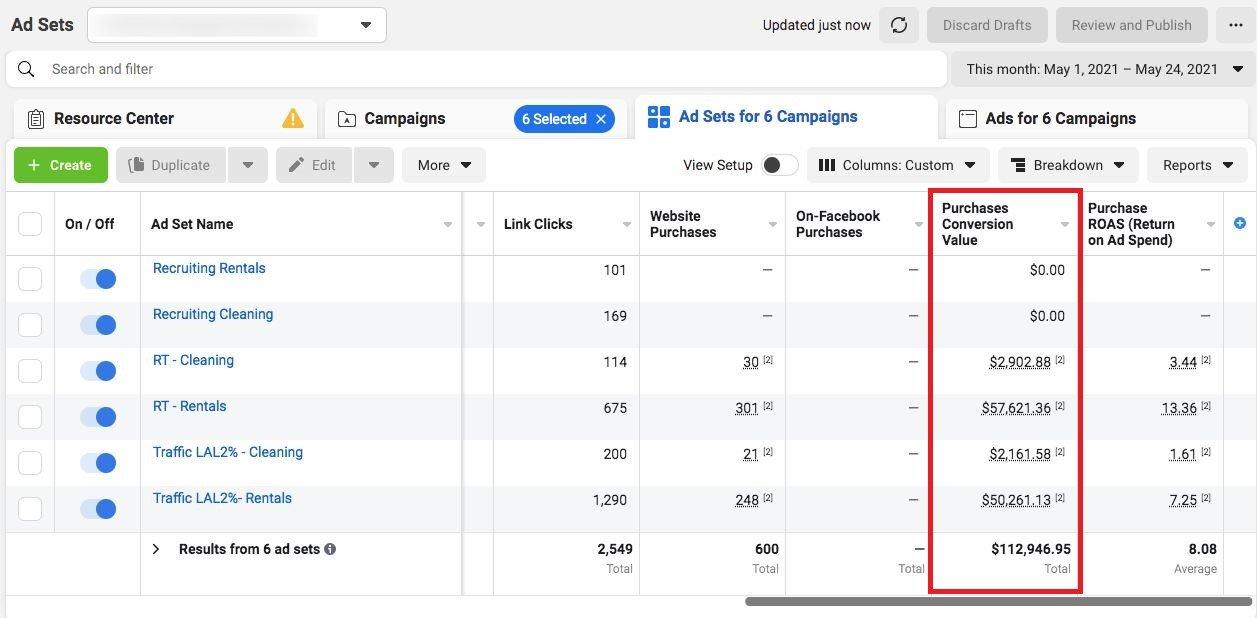
Task: Turn off the Recruiting Rentals ad set
Action: pos(98,279)
